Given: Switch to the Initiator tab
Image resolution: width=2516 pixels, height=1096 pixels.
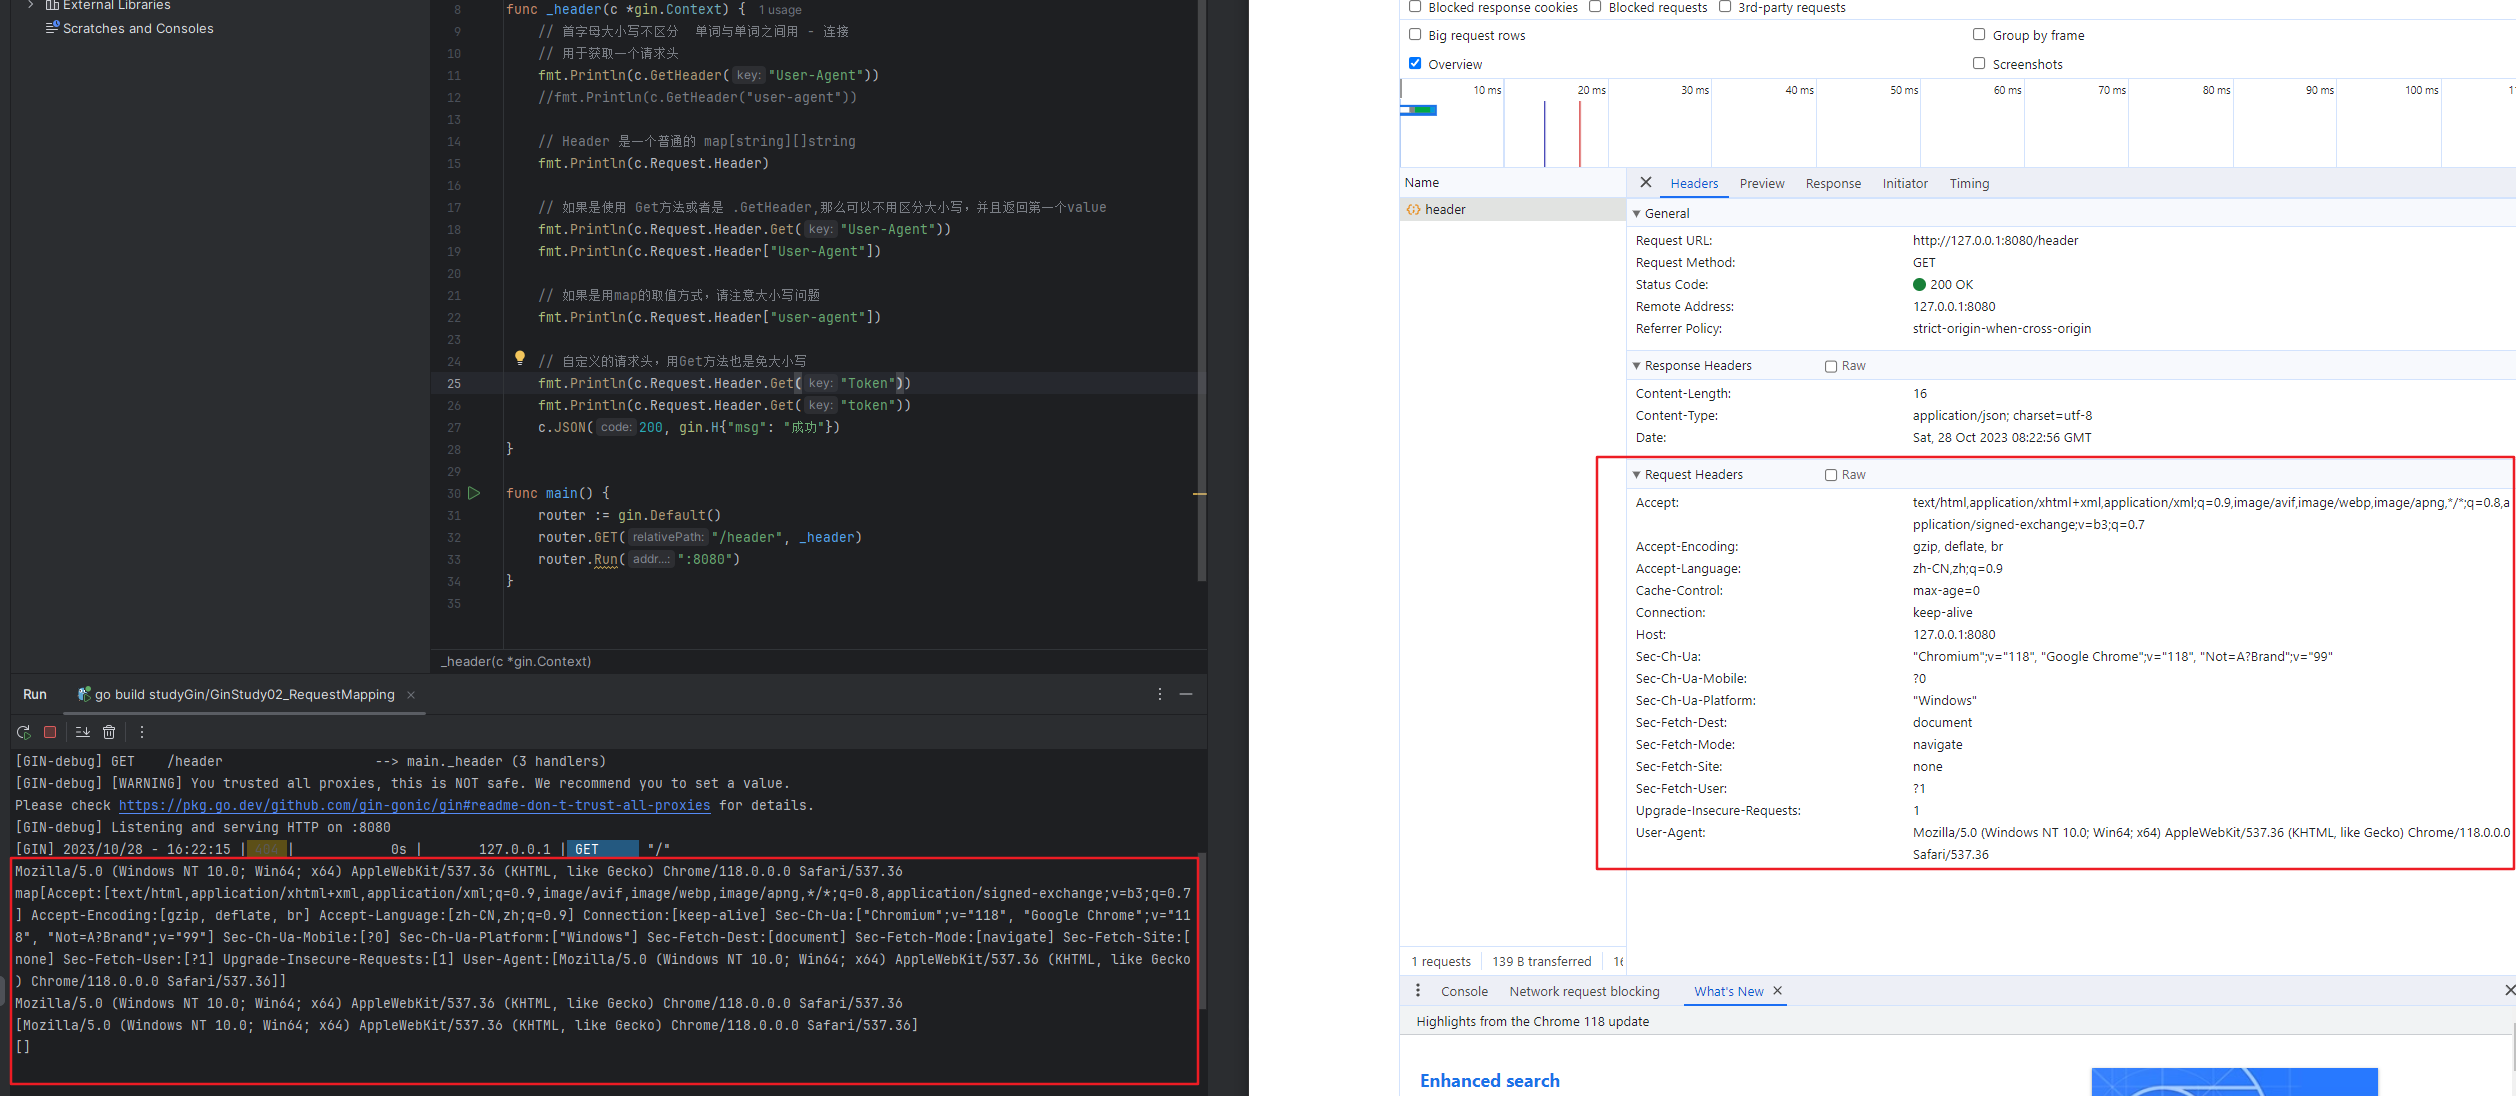Looking at the screenshot, I should pos(1905,184).
